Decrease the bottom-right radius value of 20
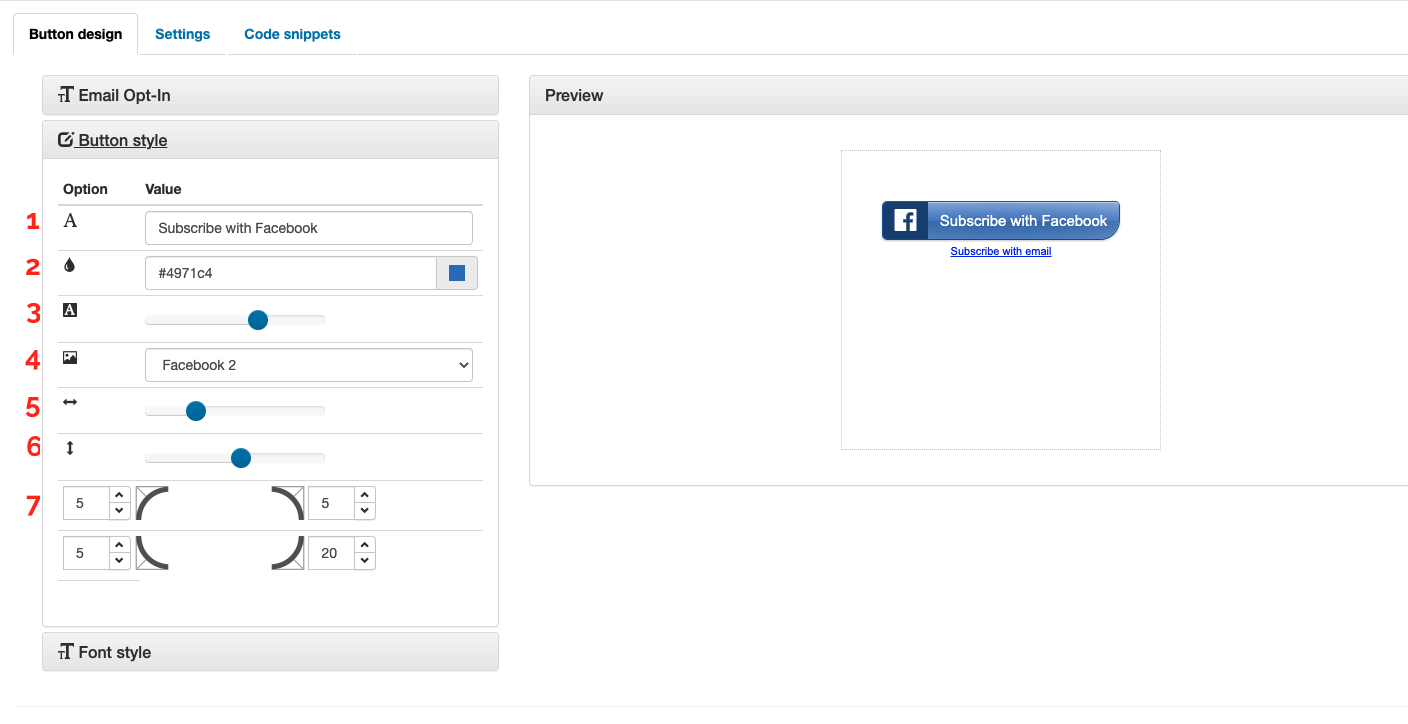 coord(364,561)
